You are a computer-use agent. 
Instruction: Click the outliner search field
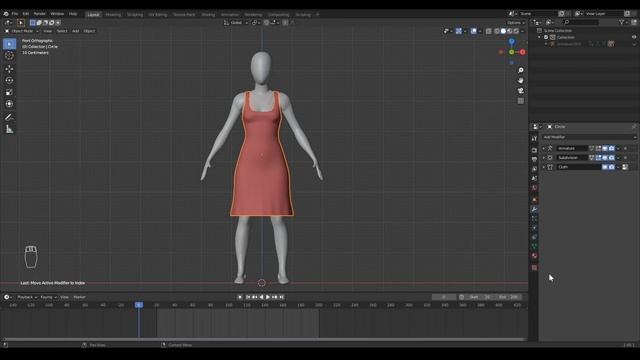pos(581,22)
